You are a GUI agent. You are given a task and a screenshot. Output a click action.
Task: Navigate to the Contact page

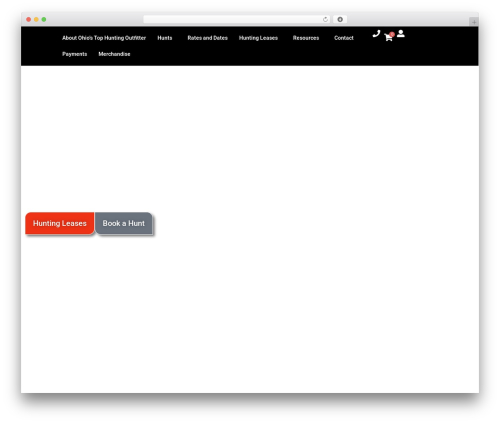coord(344,38)
